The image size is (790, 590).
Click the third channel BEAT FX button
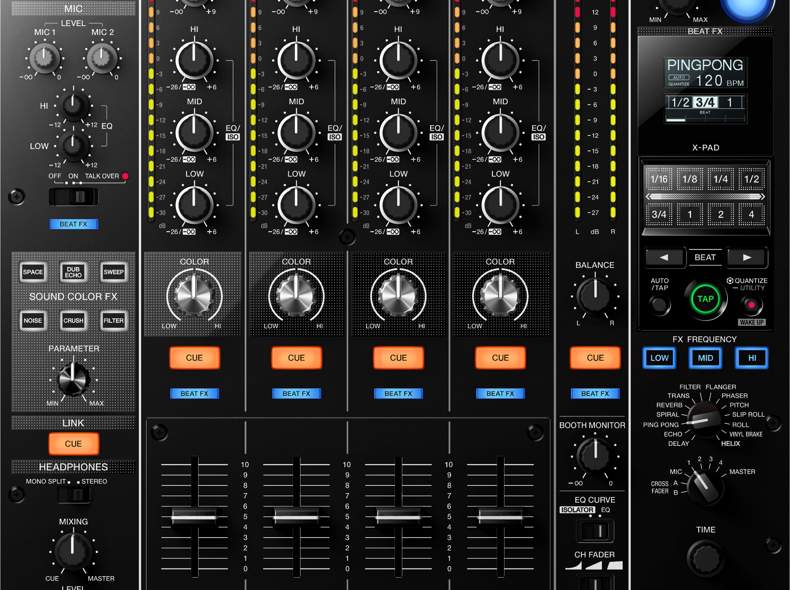[399, 394]
